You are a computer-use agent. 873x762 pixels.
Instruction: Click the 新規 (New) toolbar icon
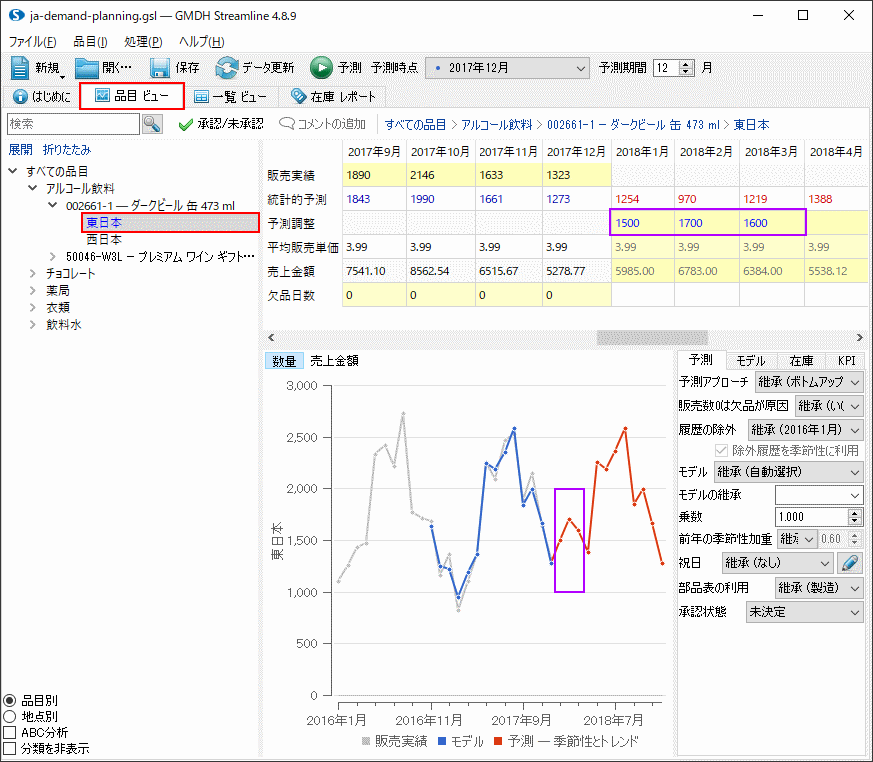click(x=21, y=68)
